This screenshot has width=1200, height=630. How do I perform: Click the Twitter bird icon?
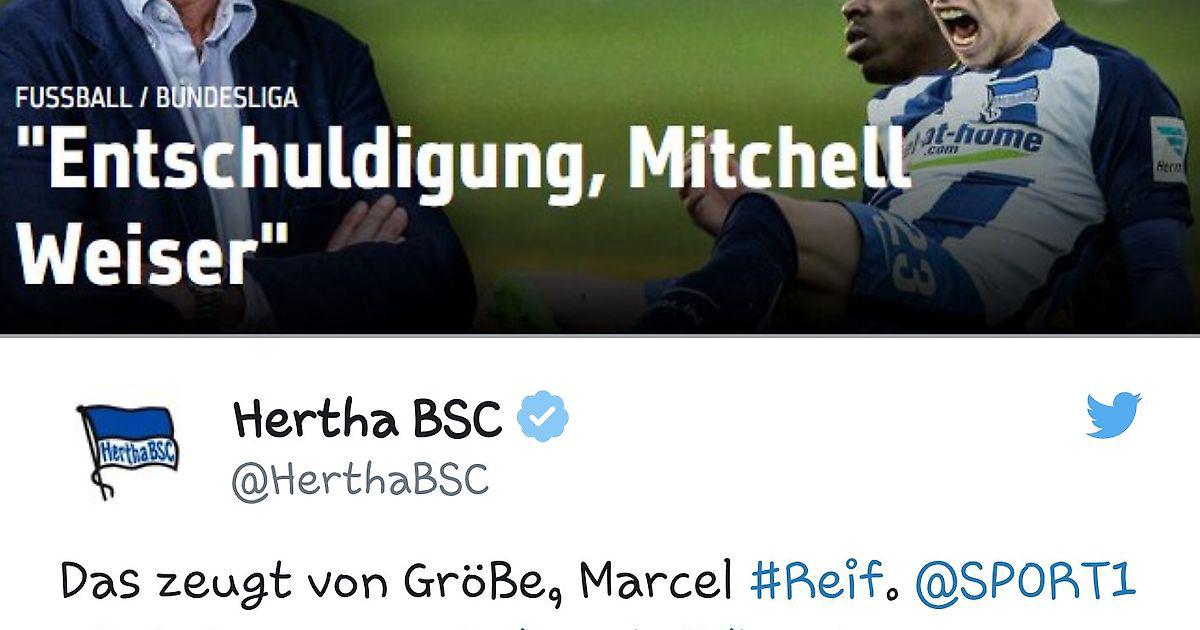(1113, 415)
